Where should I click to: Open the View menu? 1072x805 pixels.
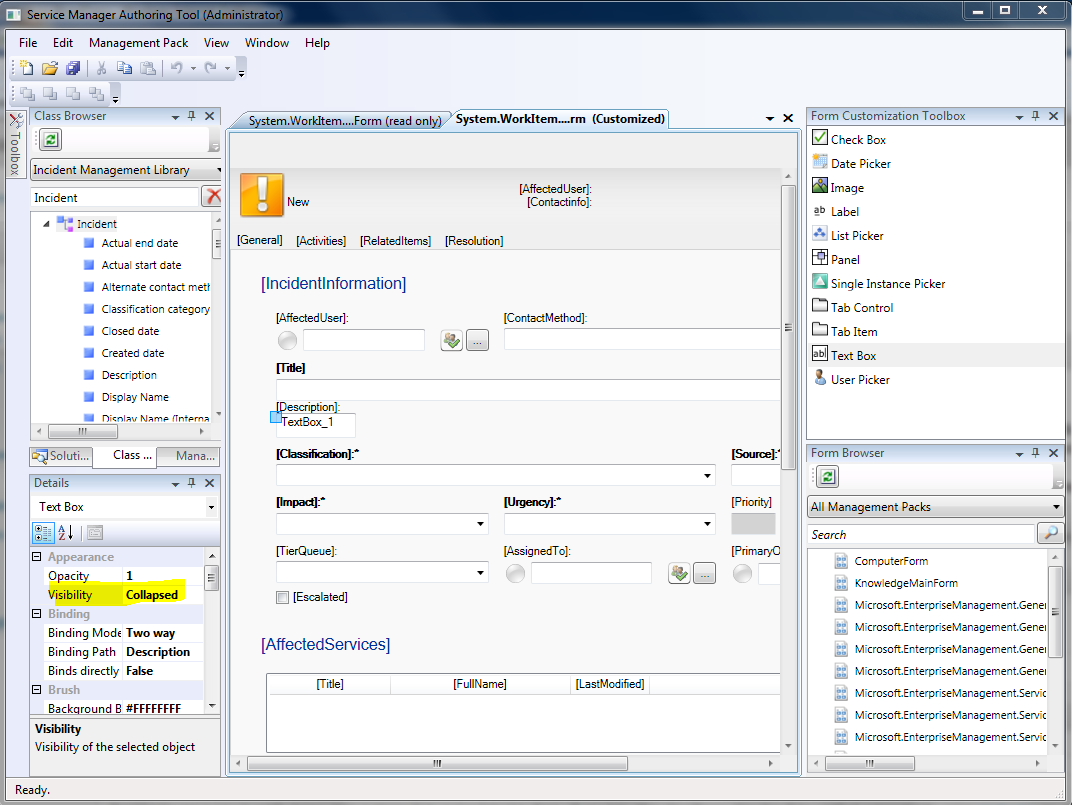(216, 42)
